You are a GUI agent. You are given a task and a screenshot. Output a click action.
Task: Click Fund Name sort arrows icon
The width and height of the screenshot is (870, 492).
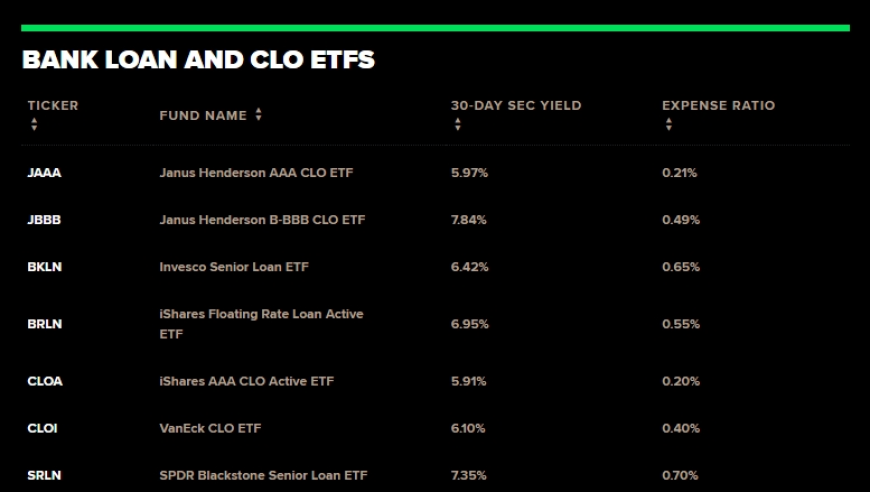[259, 114]
